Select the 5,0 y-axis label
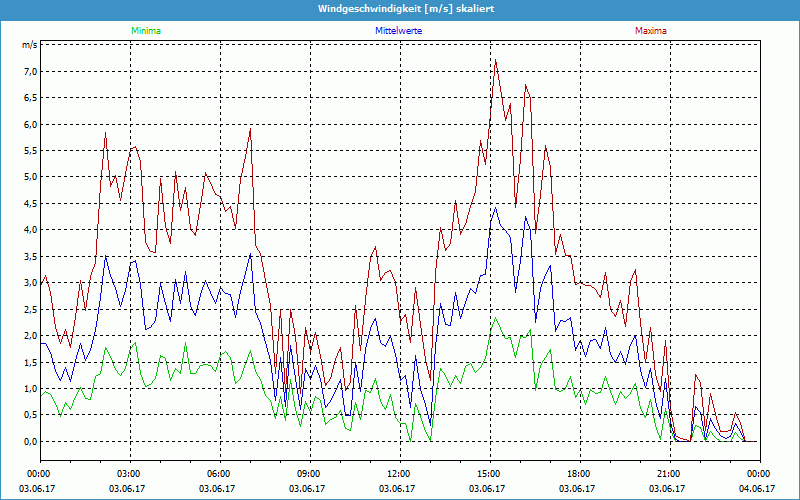Image resolution: width=800 pixels, height=500 pixels. [x=28, y=177]
